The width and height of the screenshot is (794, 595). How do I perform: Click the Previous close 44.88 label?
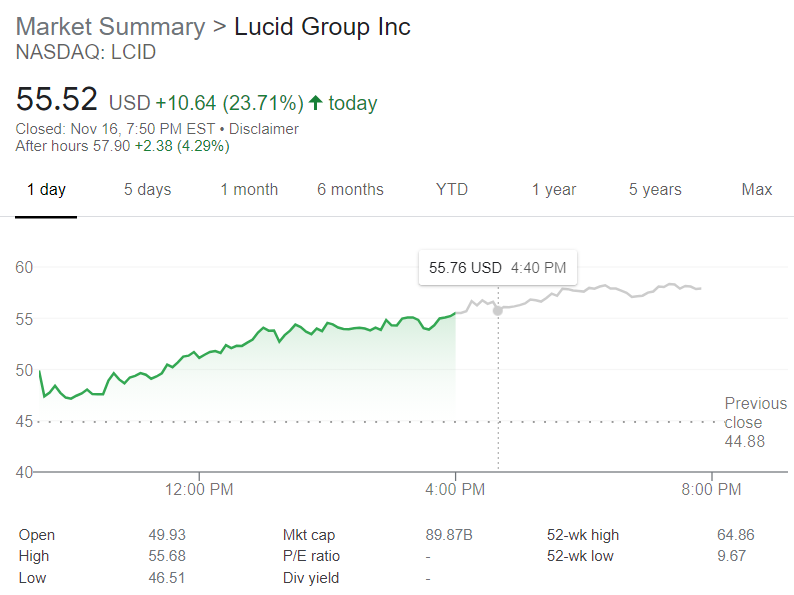coord(755,422)
